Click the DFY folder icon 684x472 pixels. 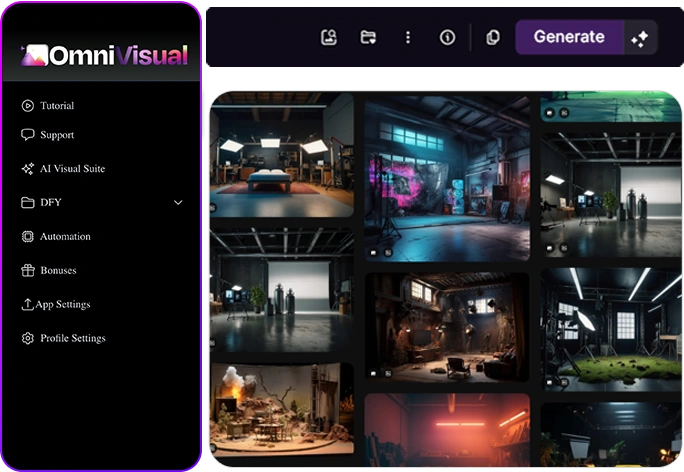tap(27, 202)
